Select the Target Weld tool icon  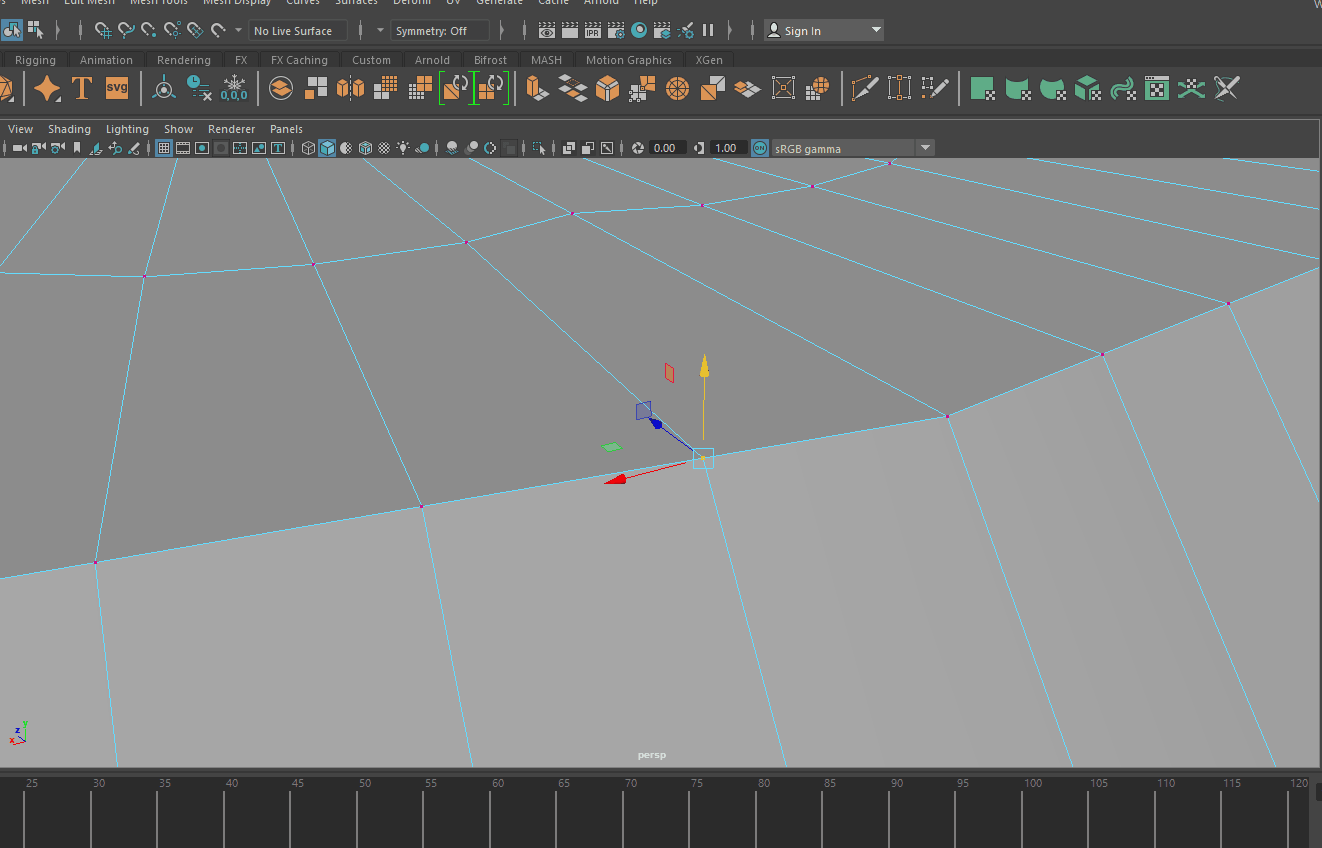[900, 88]
